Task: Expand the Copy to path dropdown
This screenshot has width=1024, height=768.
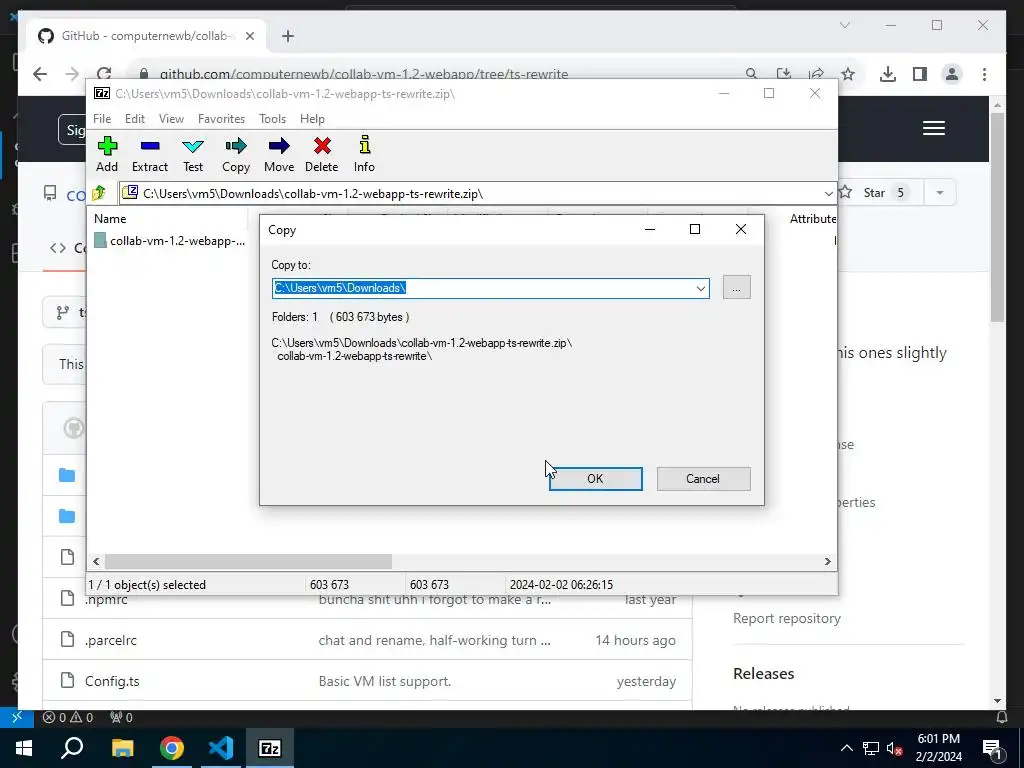Action: pyautogui.click(x=701, y=288)
